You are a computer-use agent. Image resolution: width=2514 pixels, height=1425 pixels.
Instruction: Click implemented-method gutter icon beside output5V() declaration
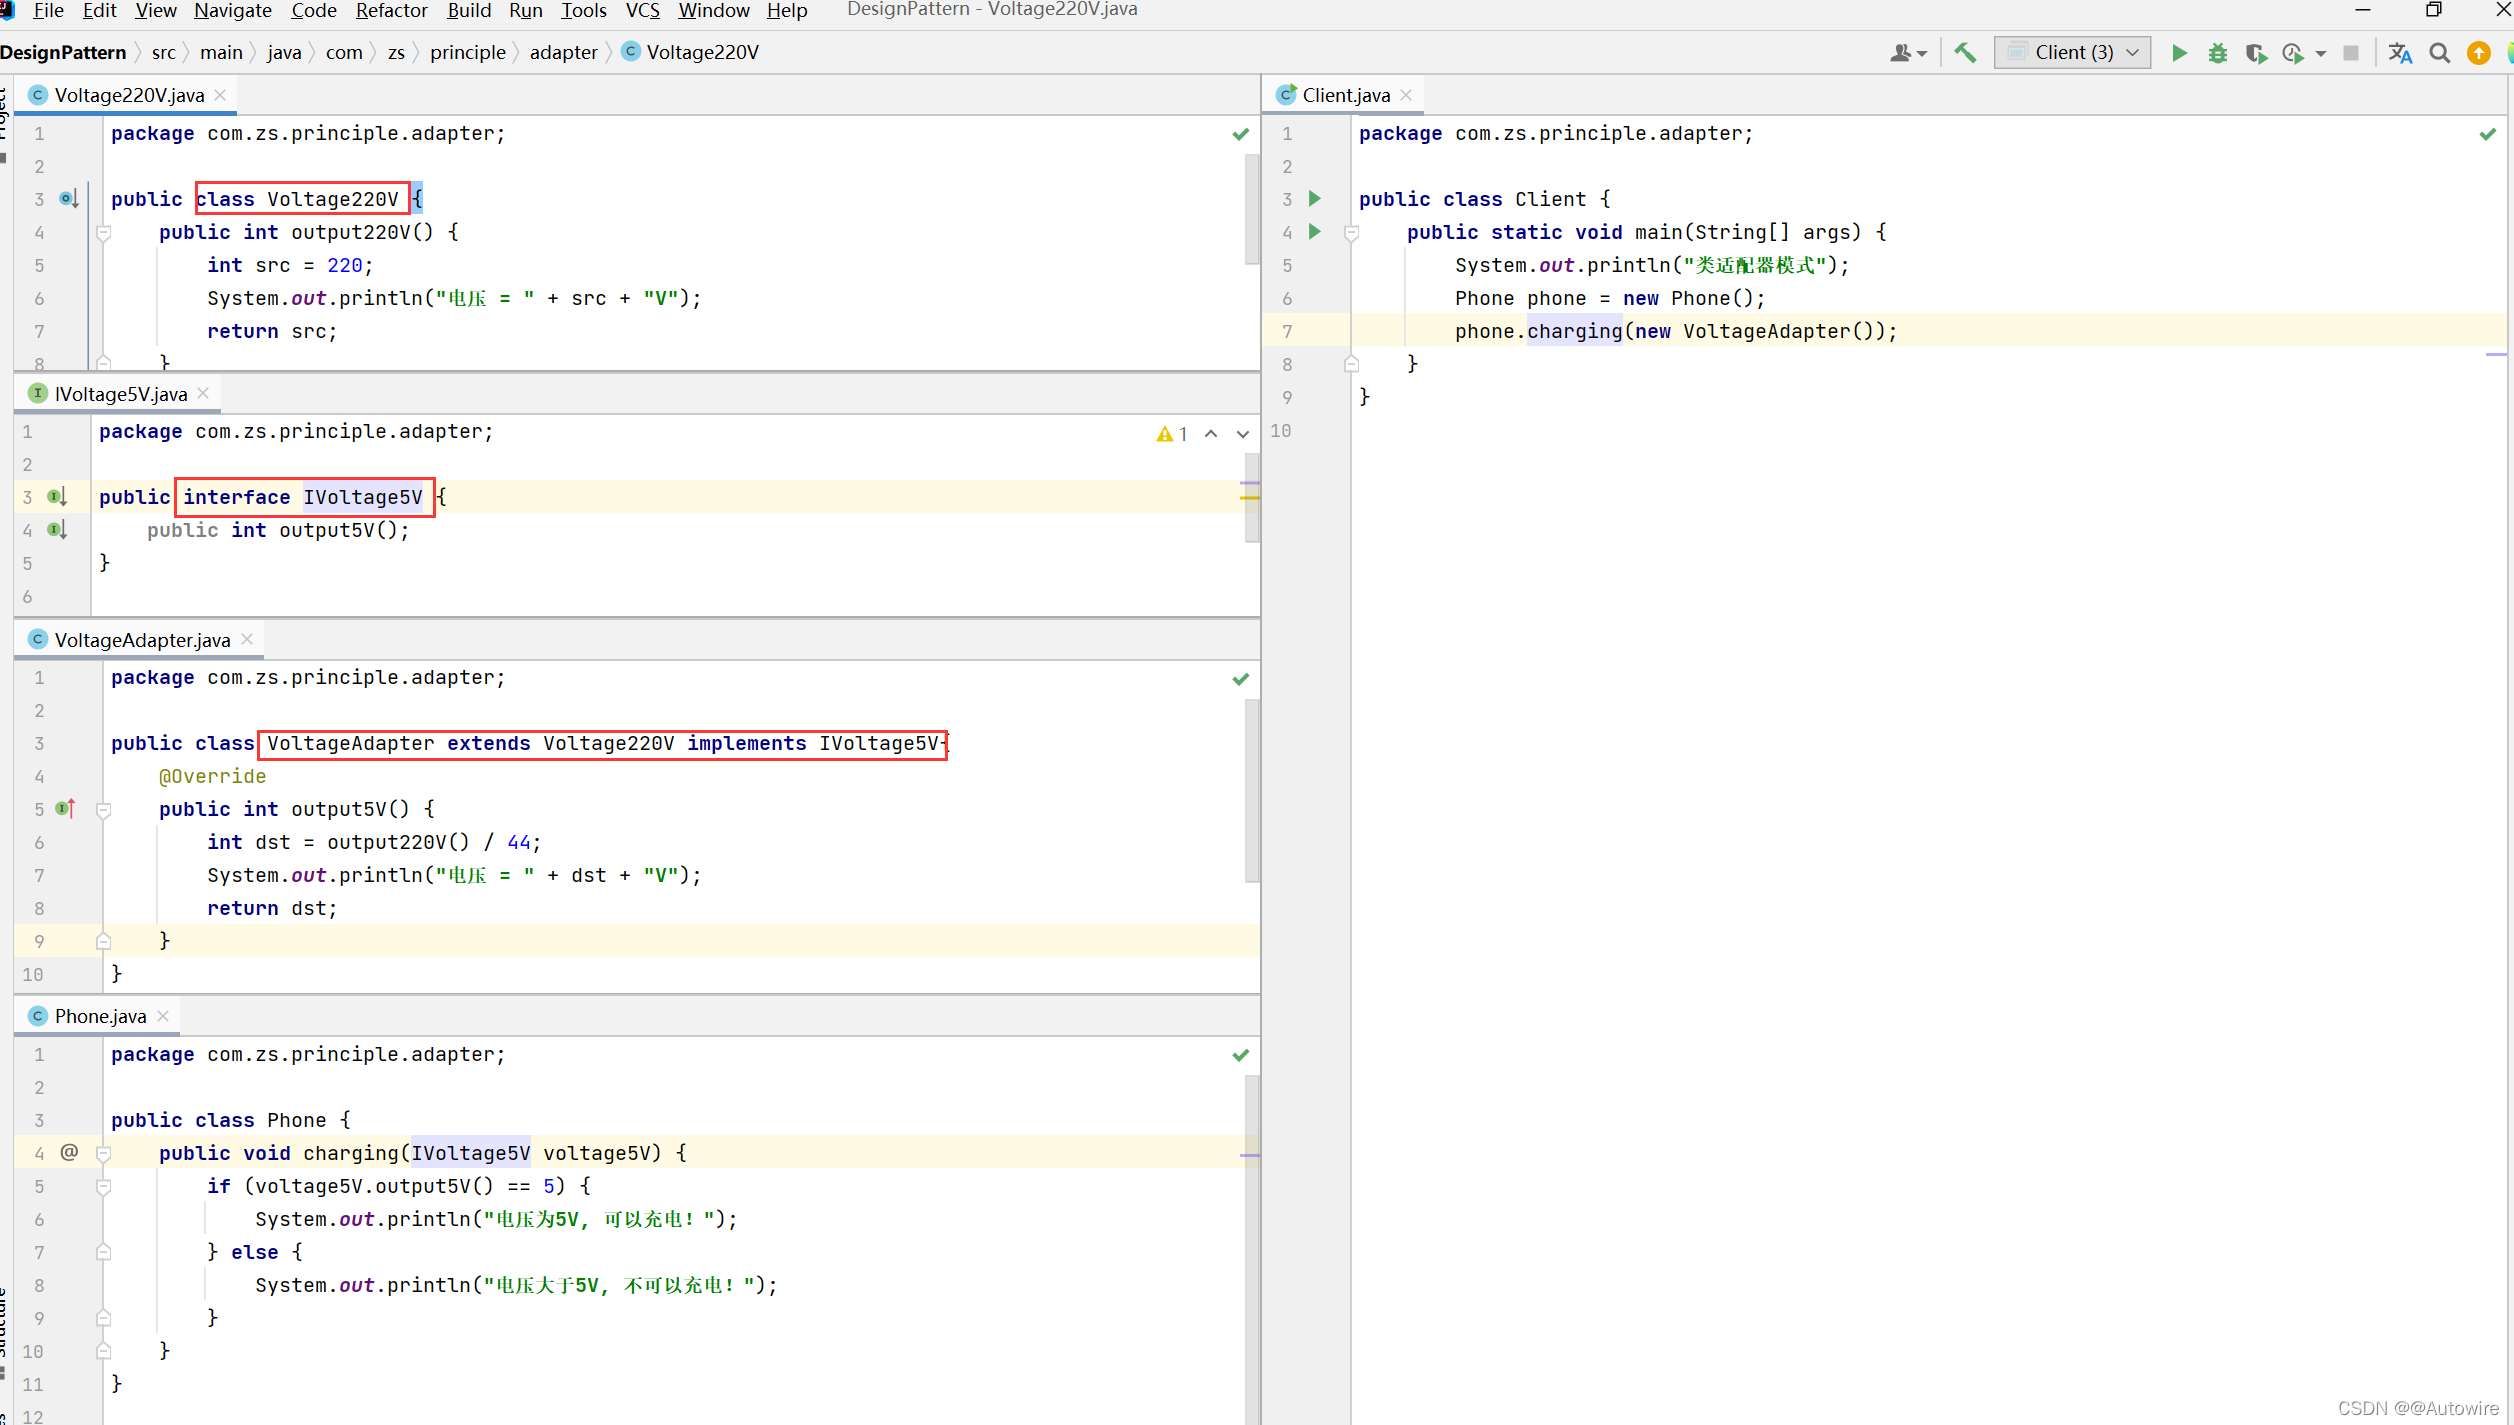pos(57,529)
